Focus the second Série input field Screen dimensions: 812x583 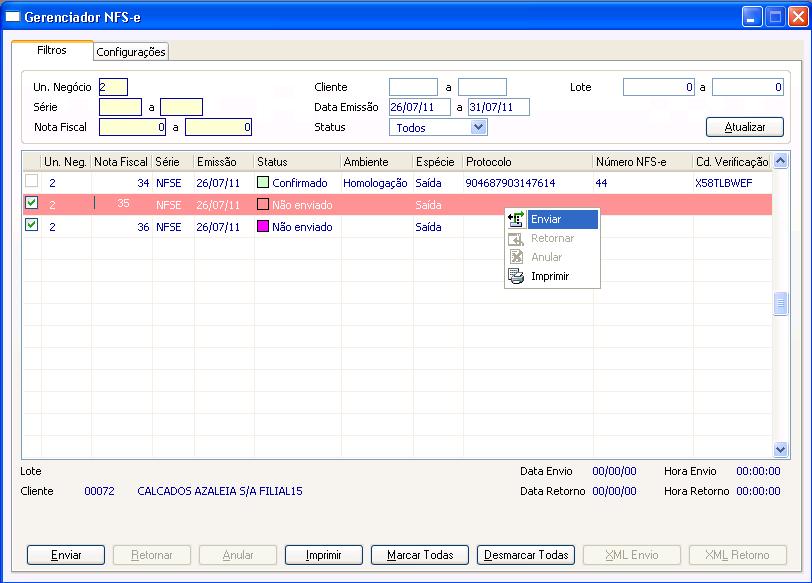pyautogui.click(x=181, y=107)
